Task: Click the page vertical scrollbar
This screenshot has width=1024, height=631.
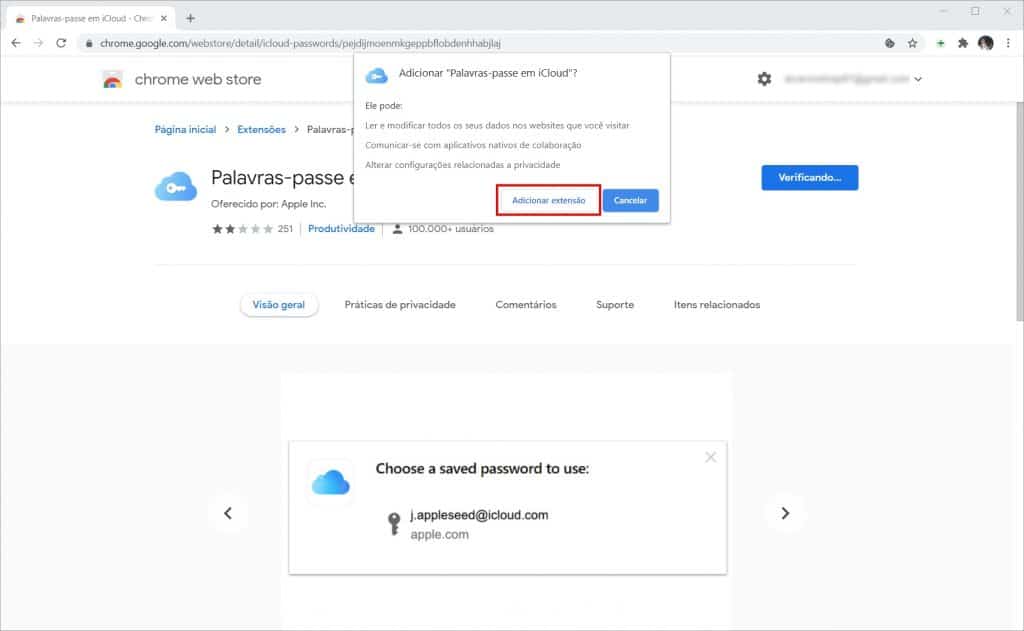Action: [x=1019, y=211]
